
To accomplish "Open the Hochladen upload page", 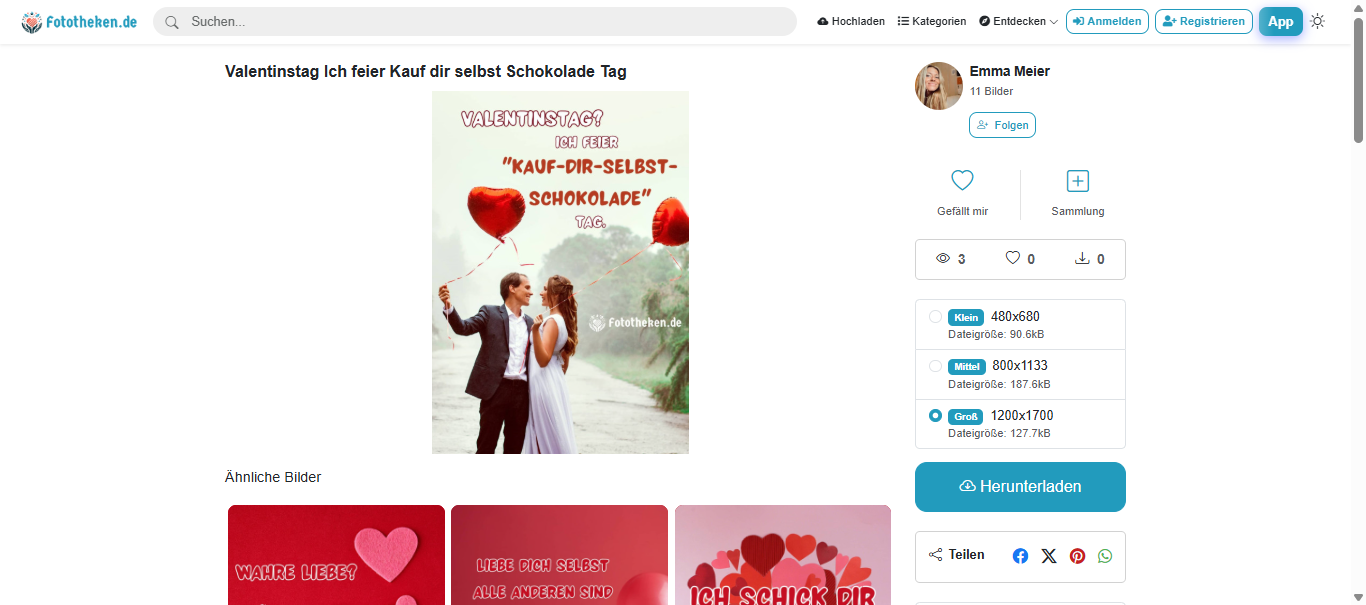I will [851, 21].
